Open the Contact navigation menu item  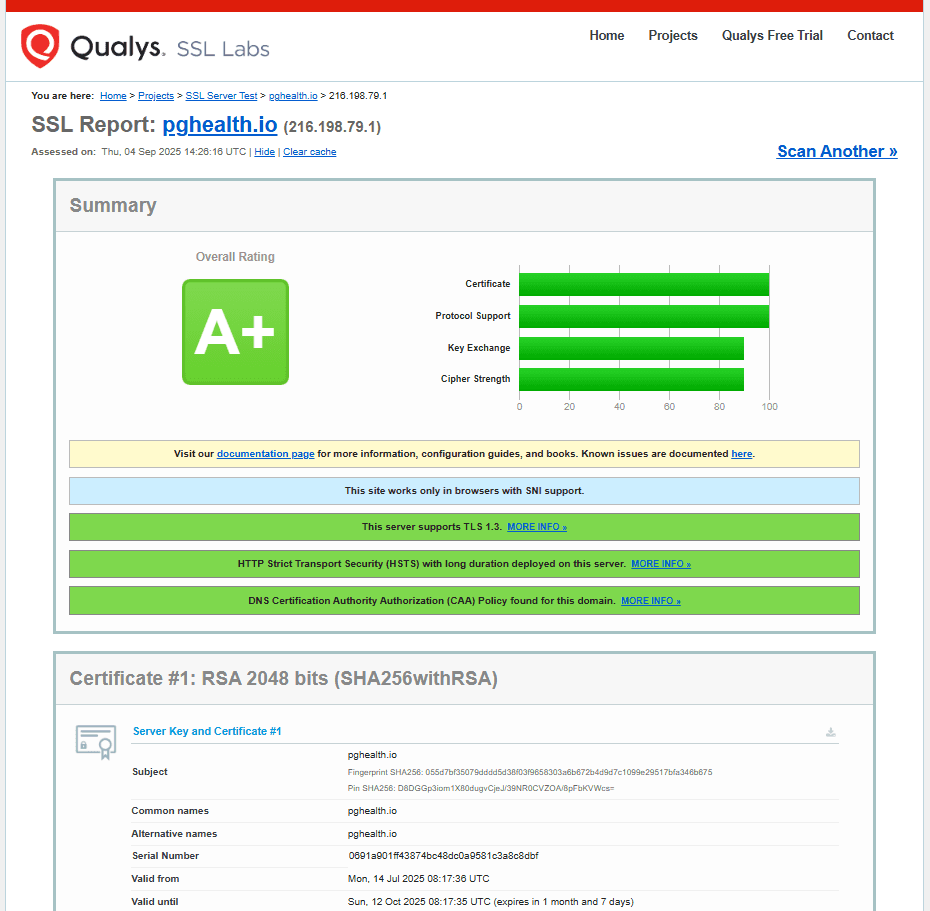pos(870,36)
